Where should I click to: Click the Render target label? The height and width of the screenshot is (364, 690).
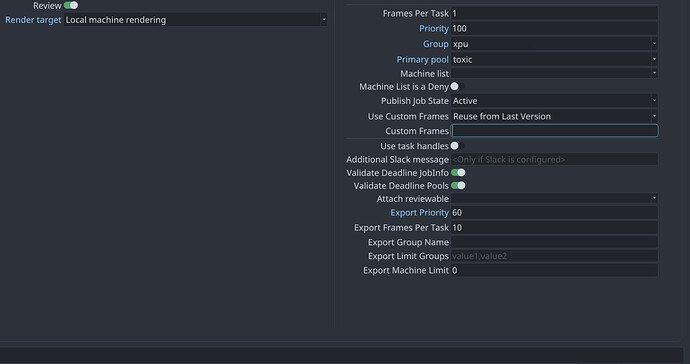click(x=33, y=20)
